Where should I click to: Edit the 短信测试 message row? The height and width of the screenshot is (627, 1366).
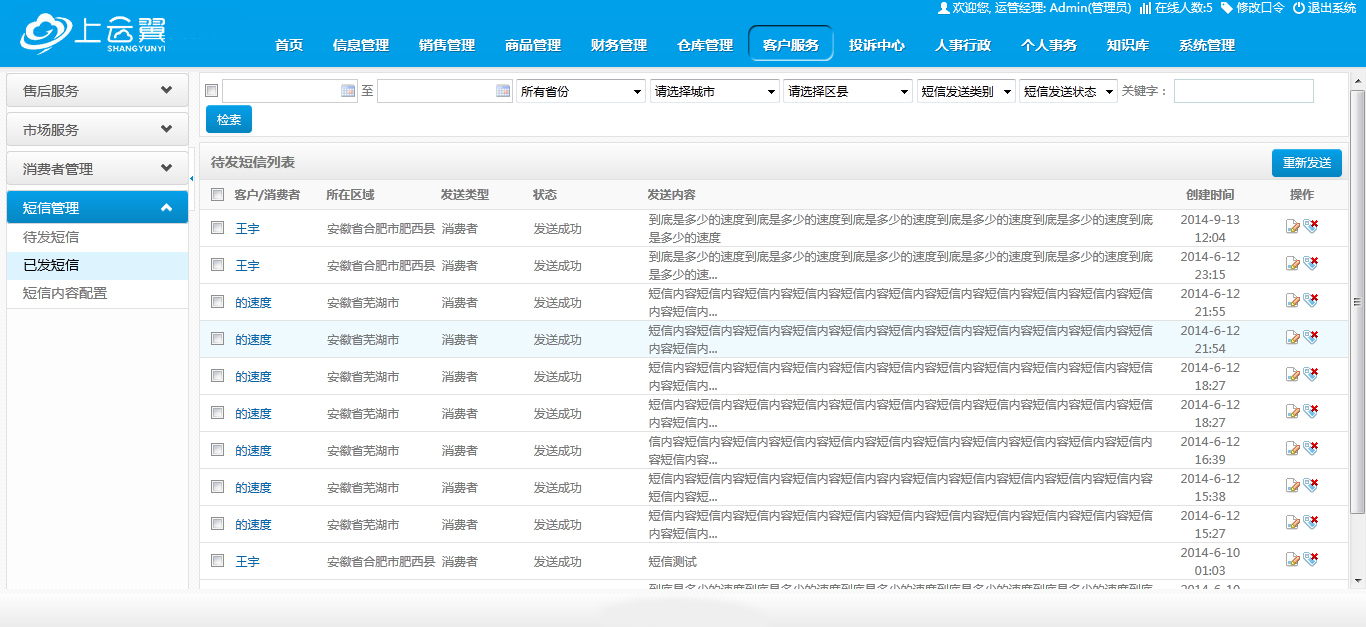click(1293, 560)
